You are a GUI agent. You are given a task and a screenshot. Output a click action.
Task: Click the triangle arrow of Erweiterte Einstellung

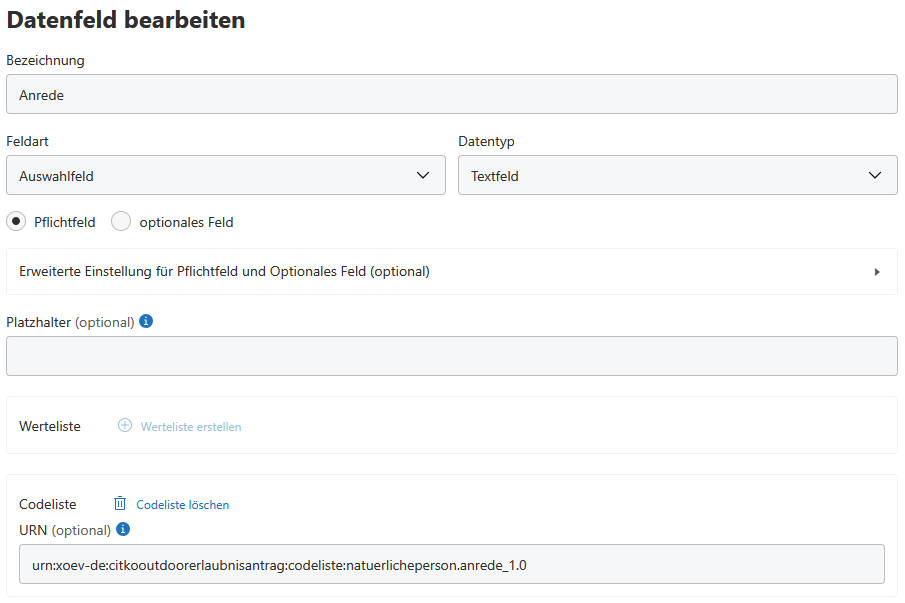click(x=877, y=272)
